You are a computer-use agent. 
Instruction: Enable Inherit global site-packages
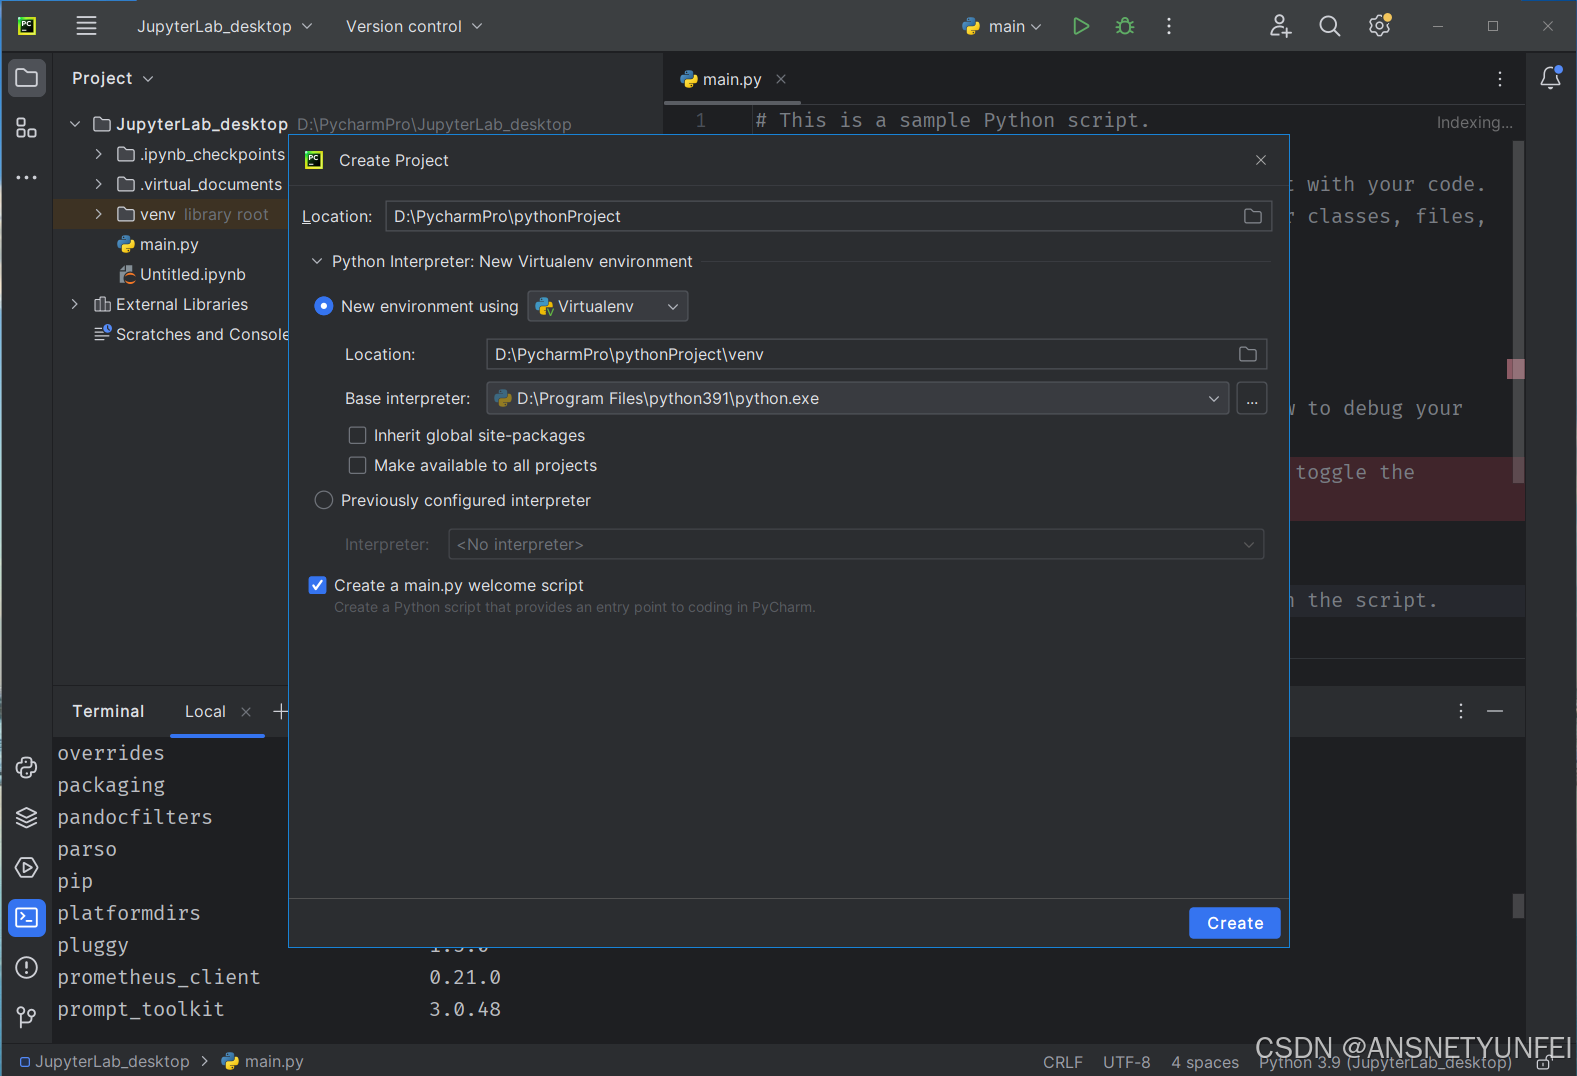point(357,435)
